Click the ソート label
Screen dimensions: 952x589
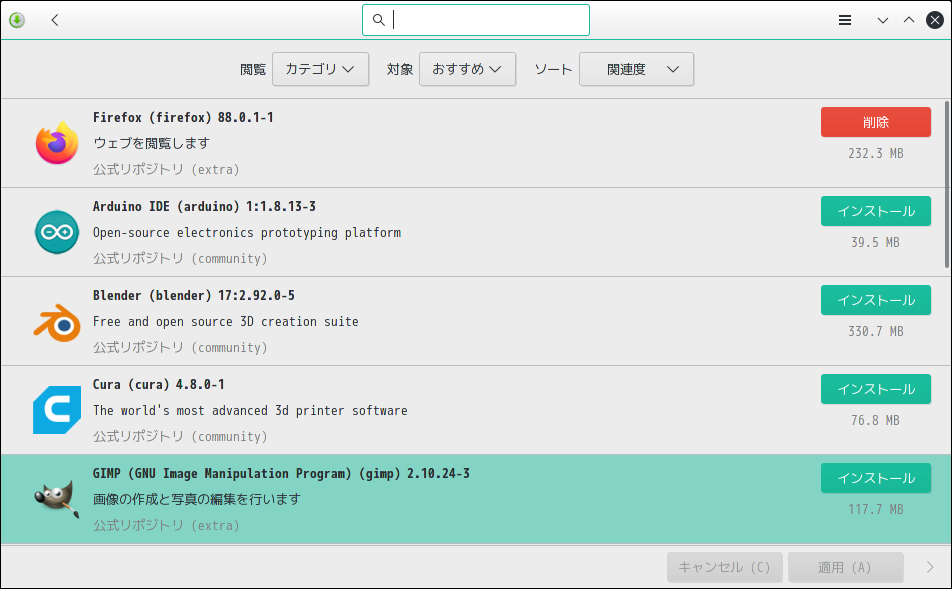pos(553,69)
